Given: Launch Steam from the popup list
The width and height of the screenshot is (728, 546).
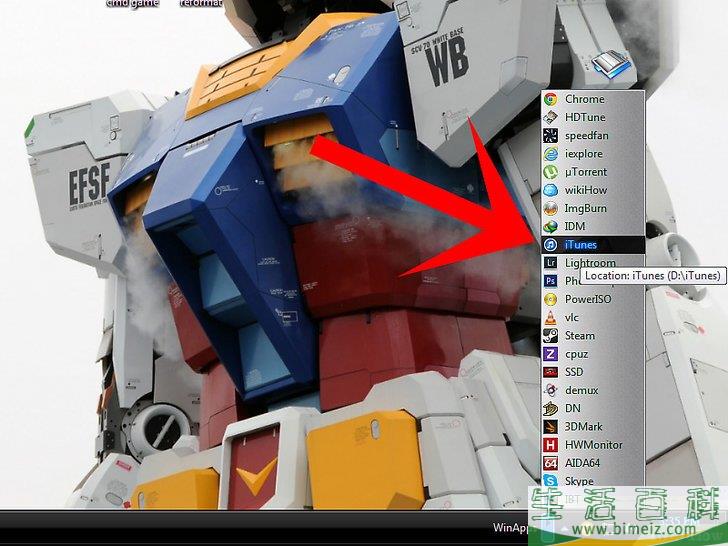Looking at the screenshot, I should click(x=593, y=335).
